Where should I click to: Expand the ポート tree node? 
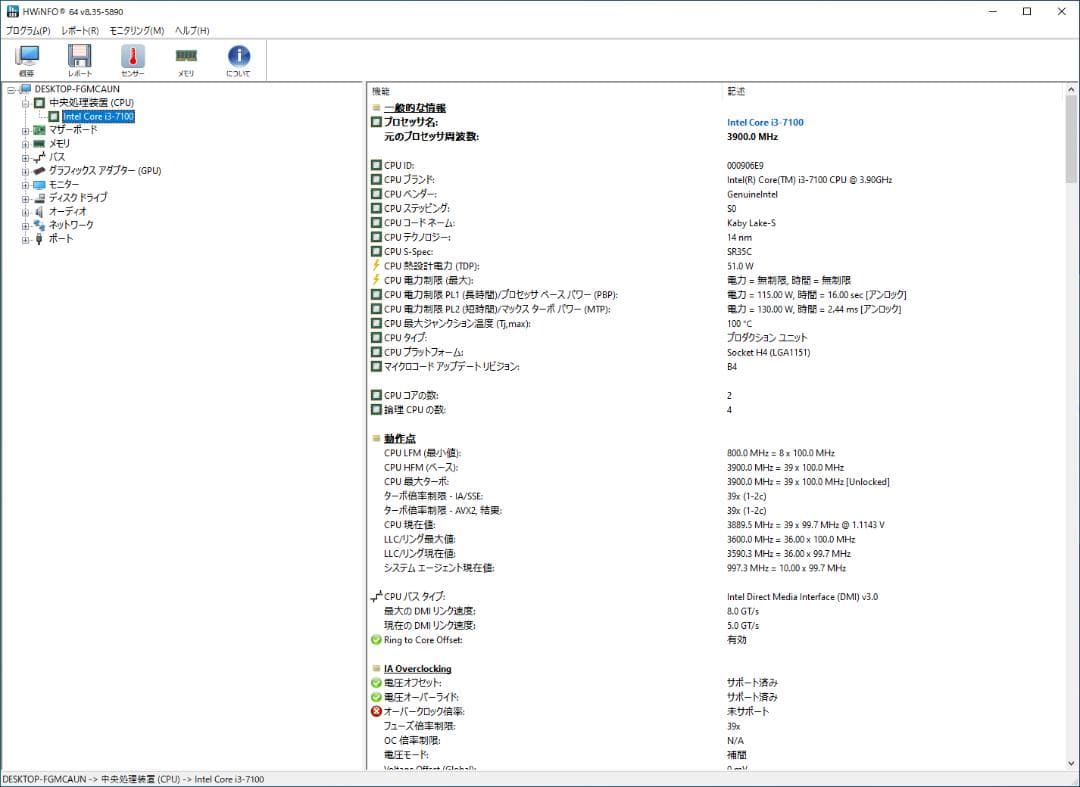coord(25,239)
